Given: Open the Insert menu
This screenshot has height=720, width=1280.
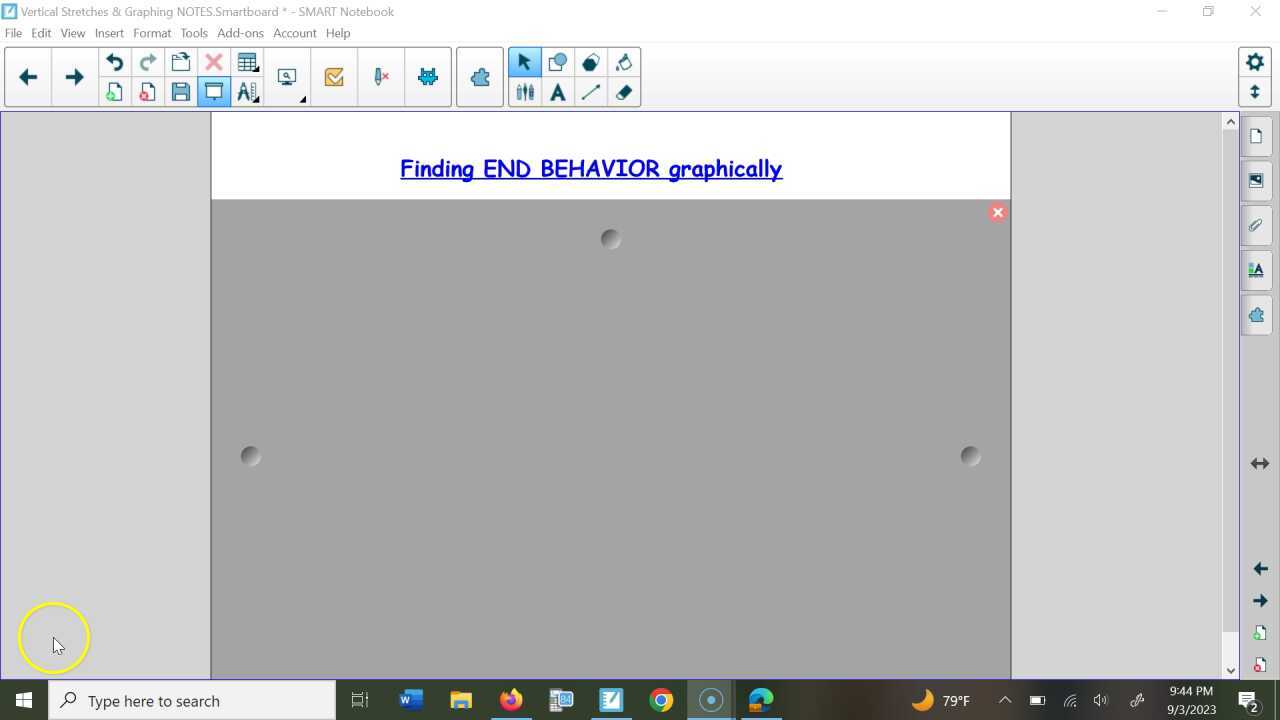Looking at the screenshot, I should pyautogui.click(x=109, y=32).
